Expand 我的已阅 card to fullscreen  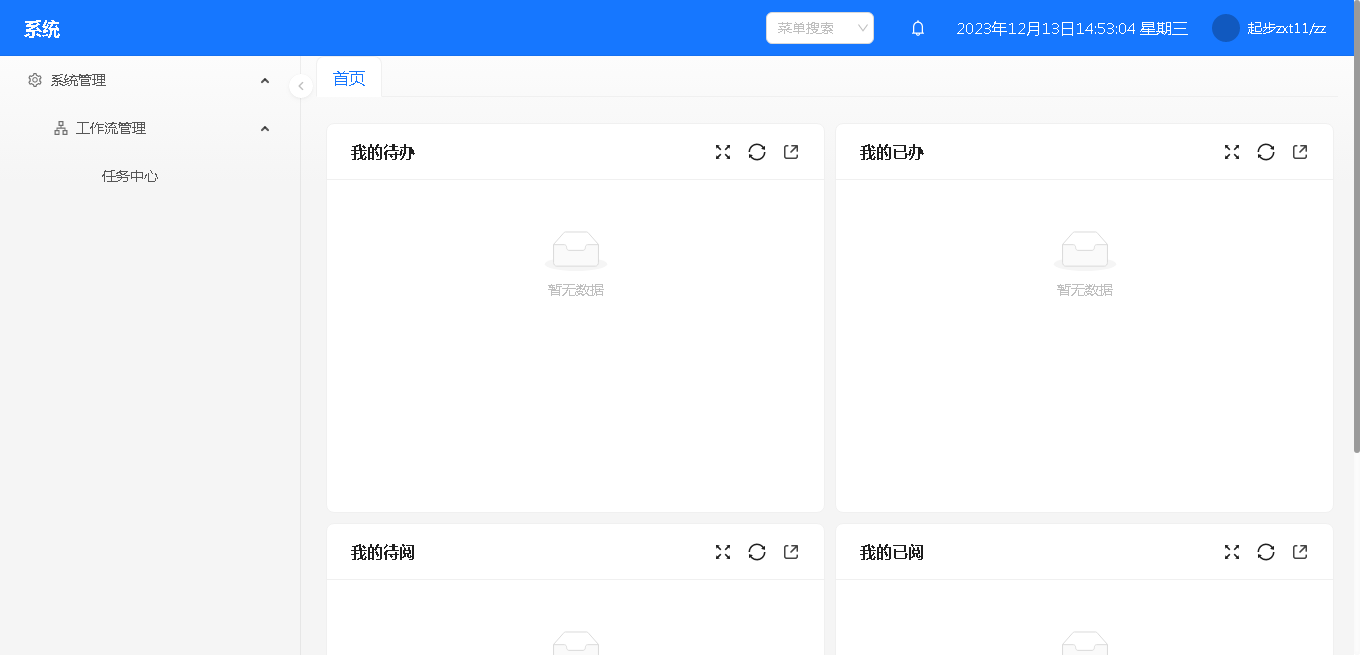pyautogui.click(x=1232, y=552)
